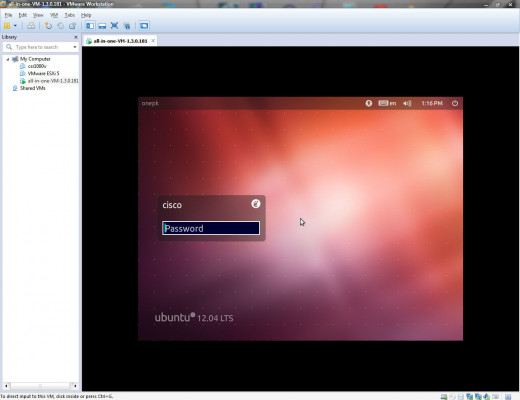The width and height of the screenshot is (520, 400).
Task: Select Shared VMs in the Library
Action: pos(32,88)
